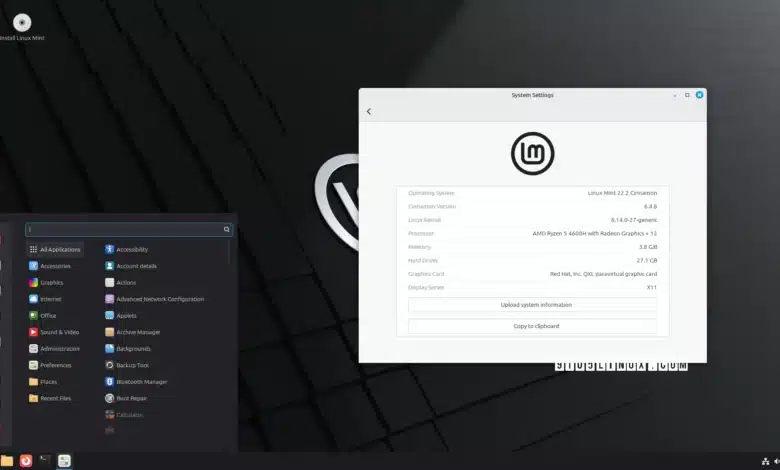Click the magnifier icon in menu search
Screen dimensions: 780x470
(x=226, y=229)
